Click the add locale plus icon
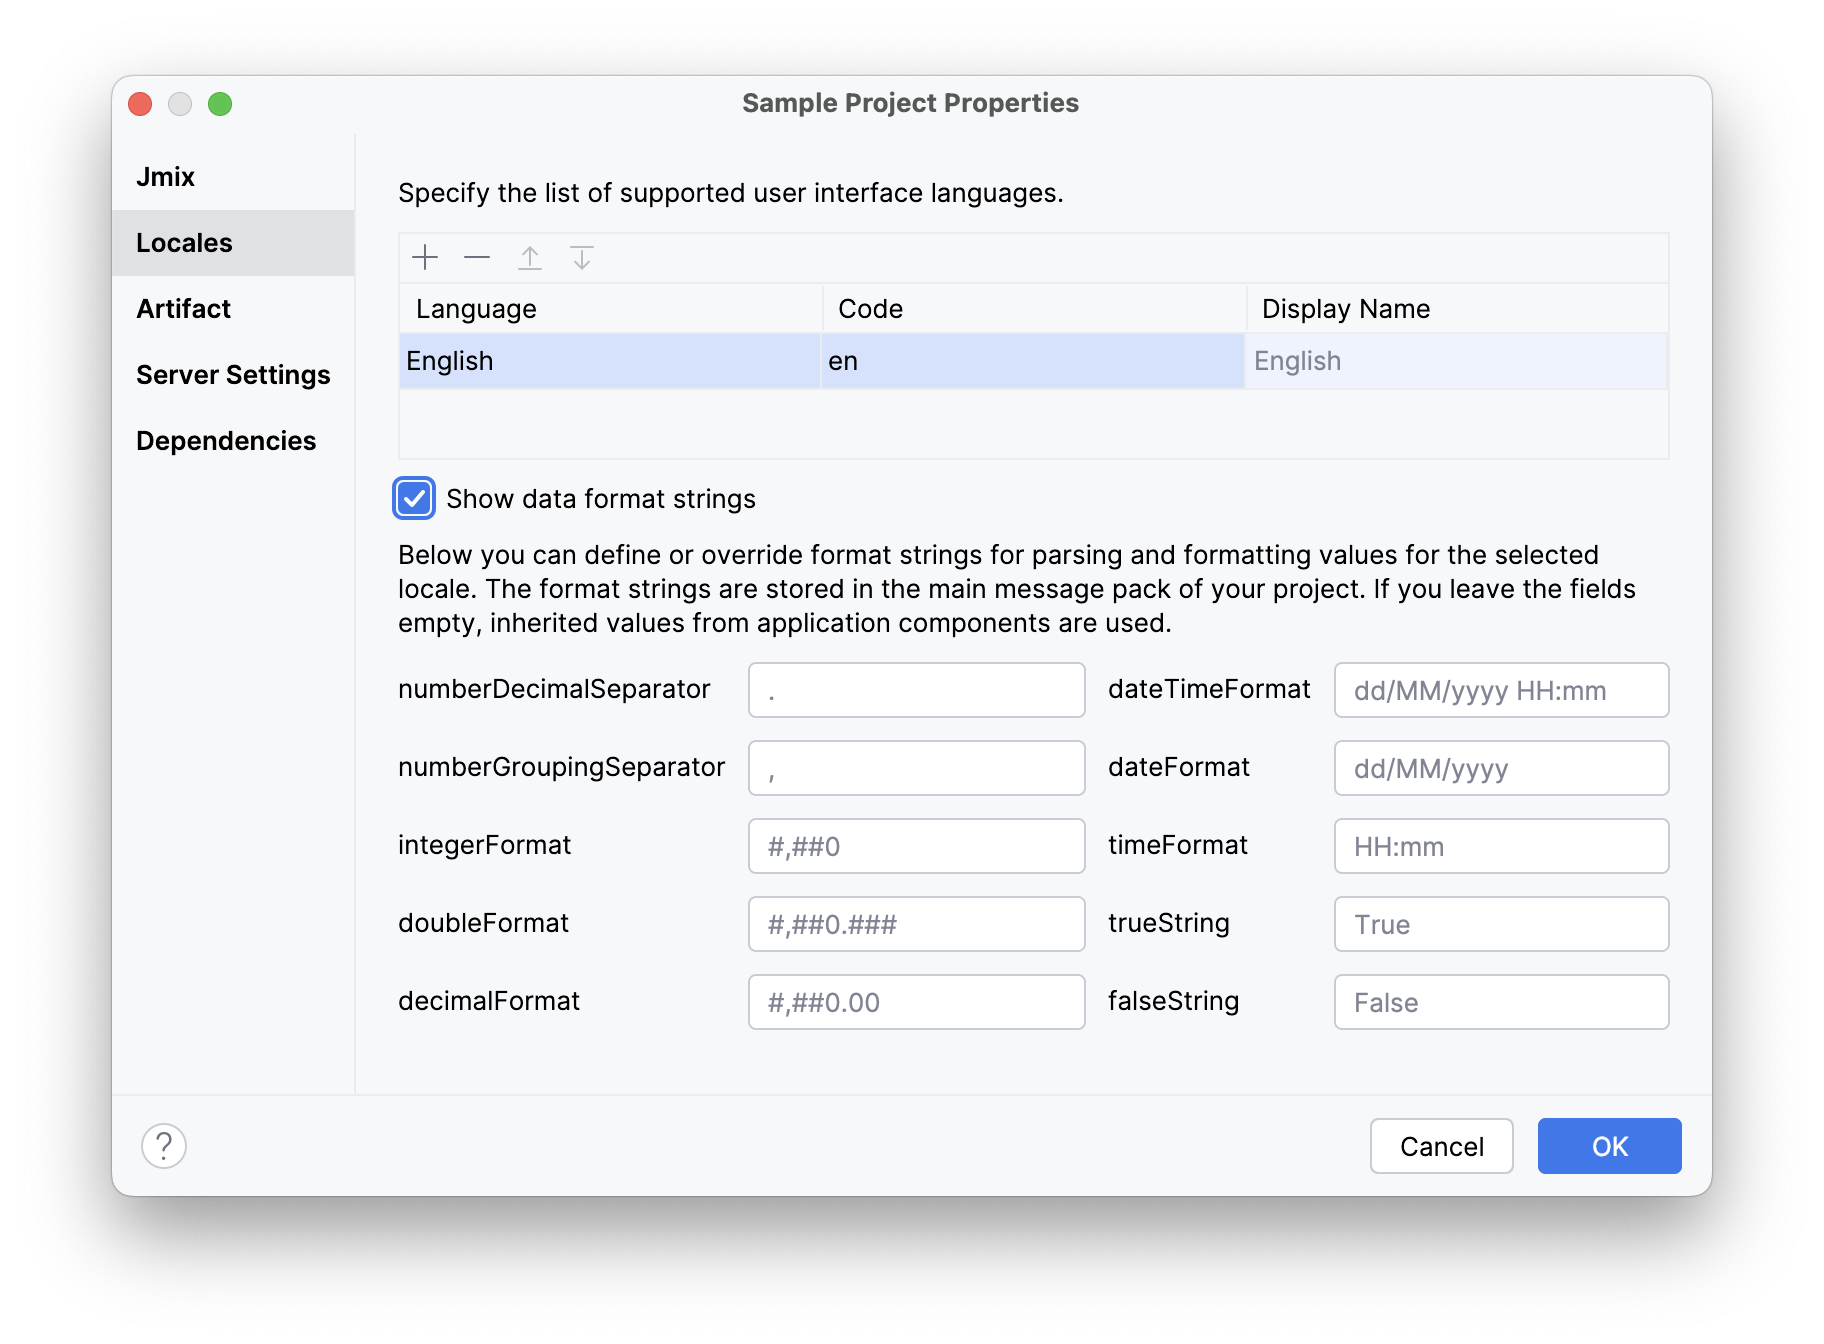This screenshot has width=1824, height=1344. (x=425, y=258)
